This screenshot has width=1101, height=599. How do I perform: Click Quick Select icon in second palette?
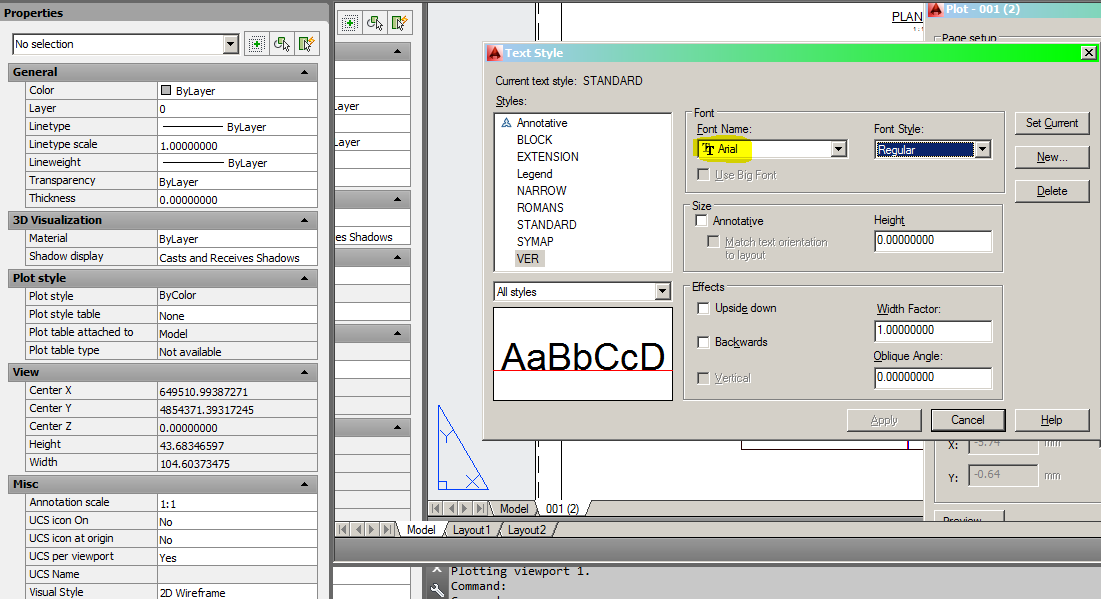[400, 23]
